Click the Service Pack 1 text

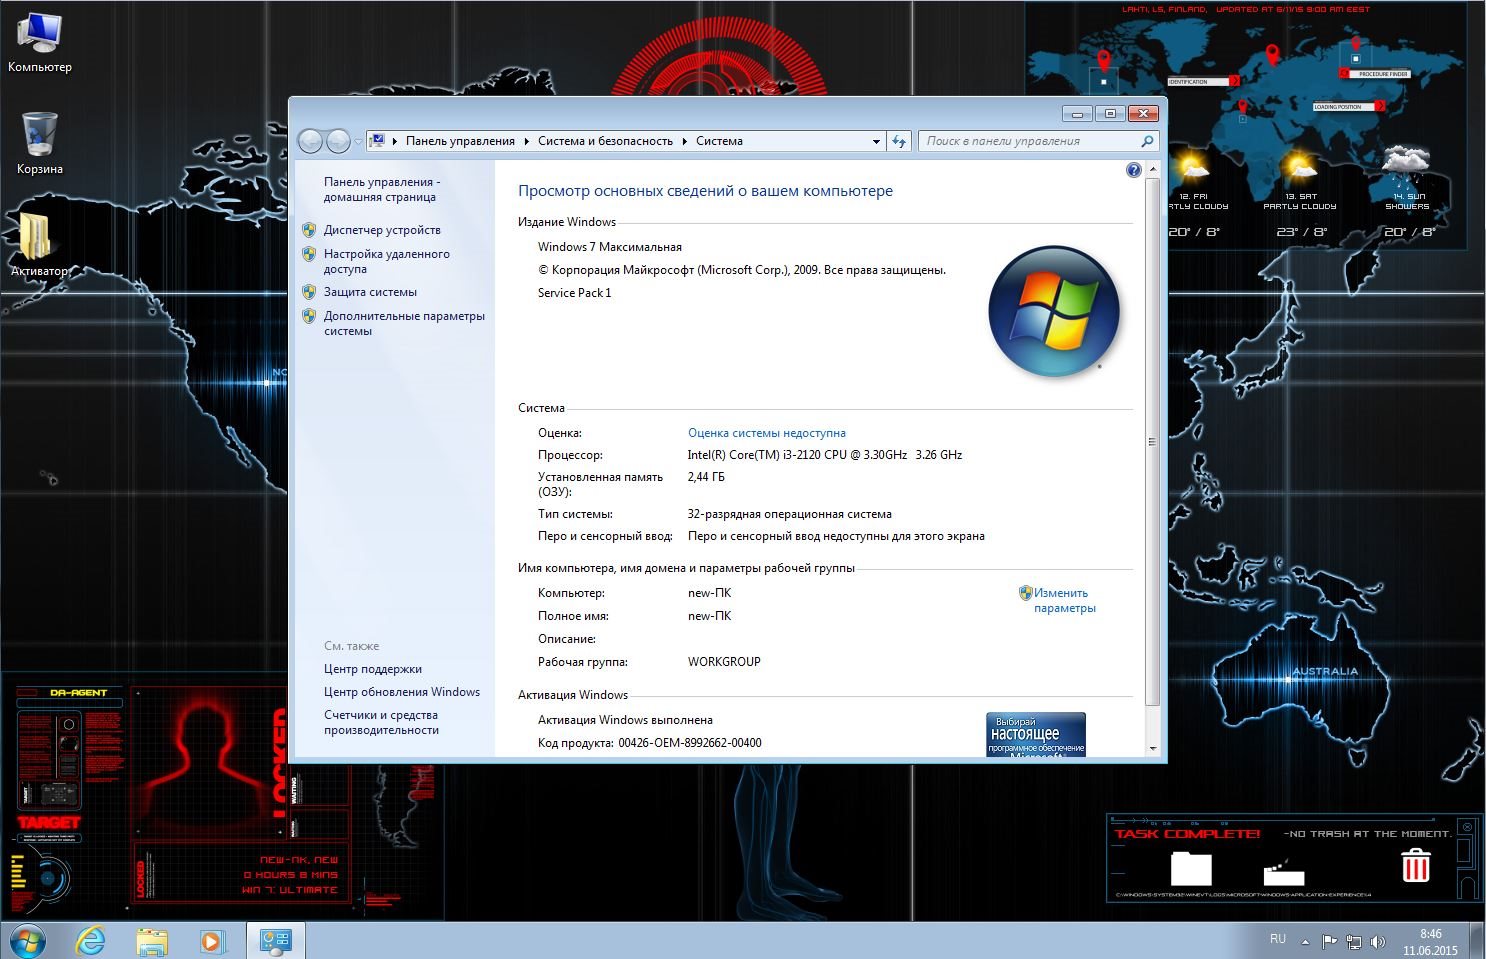[574, 293]
